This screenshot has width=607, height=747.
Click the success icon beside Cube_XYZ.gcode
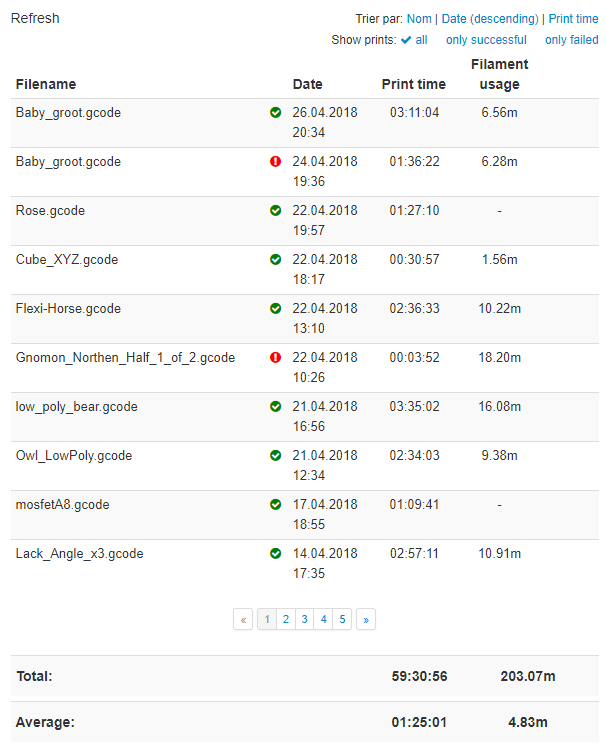click(275, 260)
